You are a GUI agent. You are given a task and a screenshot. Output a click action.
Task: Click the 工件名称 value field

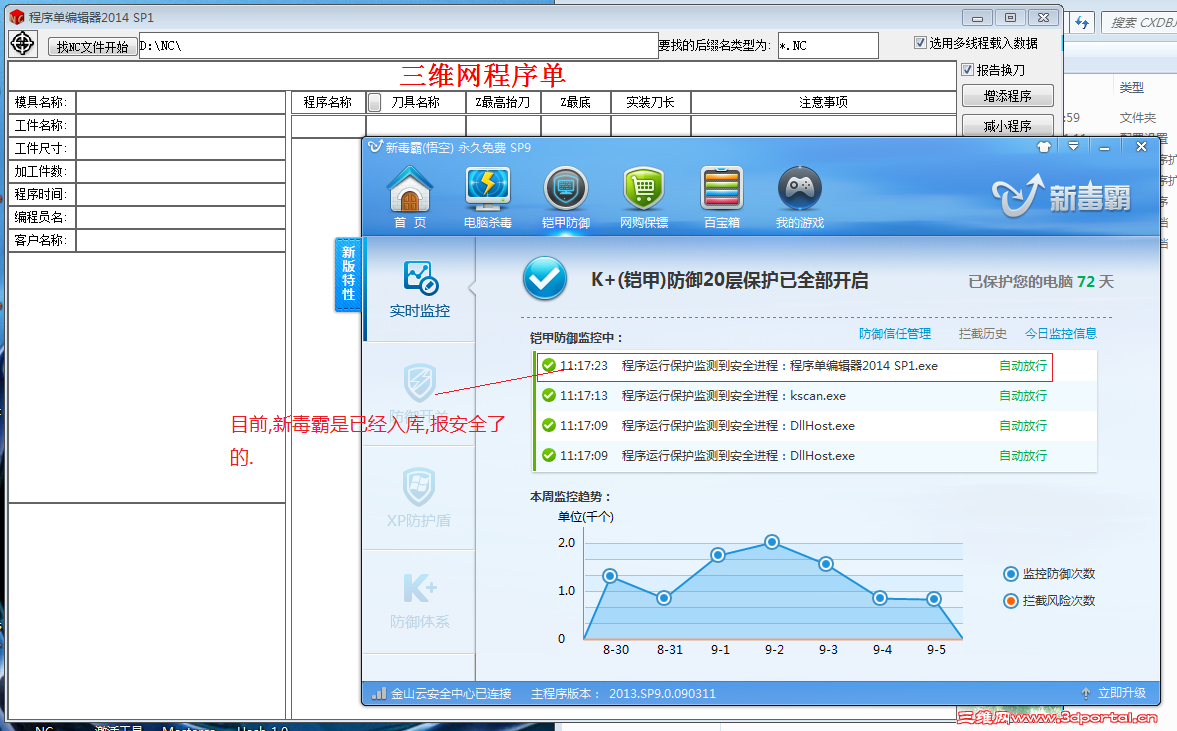(x=180, y=125)
